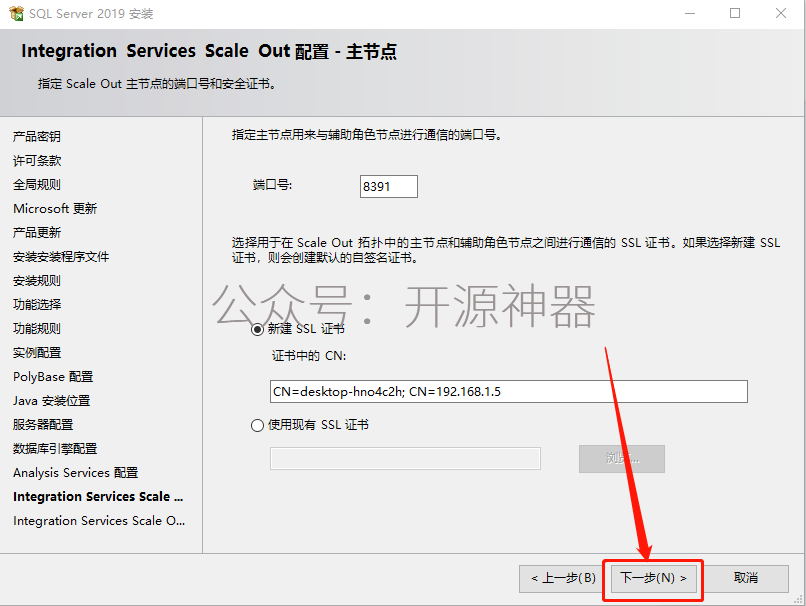Close the SQL Server 2019 安装 window

pos(781,13)
